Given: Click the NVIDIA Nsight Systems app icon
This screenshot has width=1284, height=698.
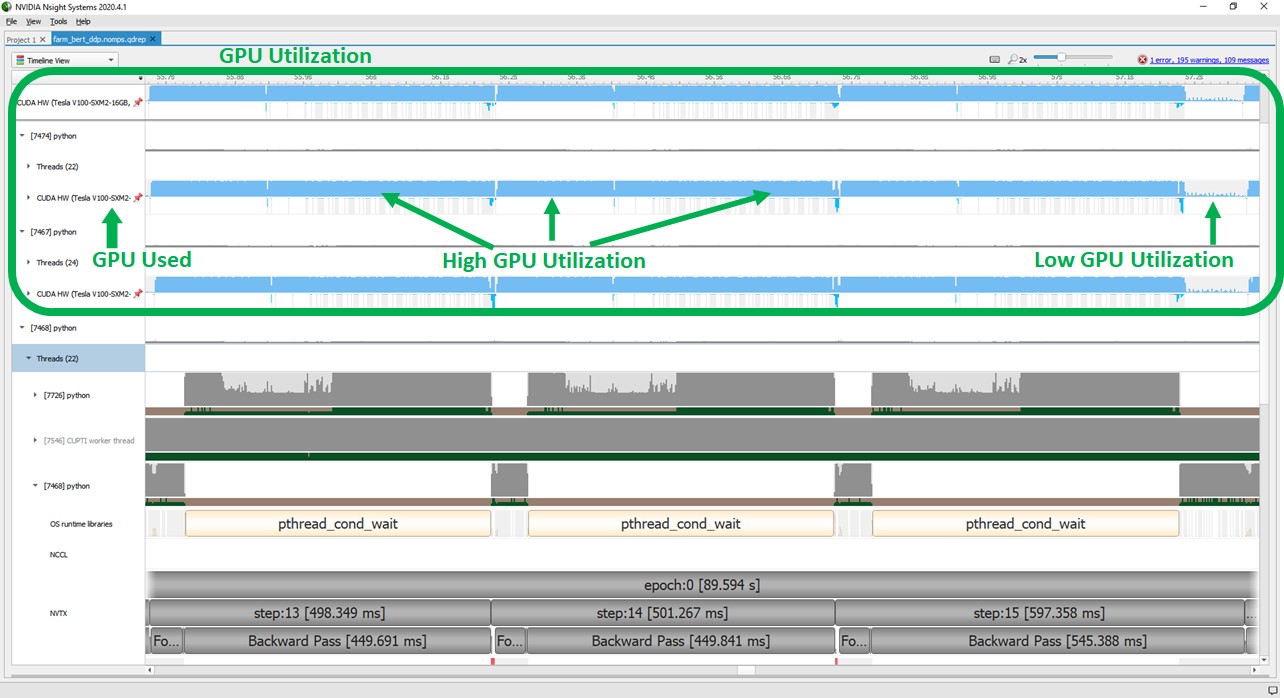Looking at the screenshot, I should [7, 6].
